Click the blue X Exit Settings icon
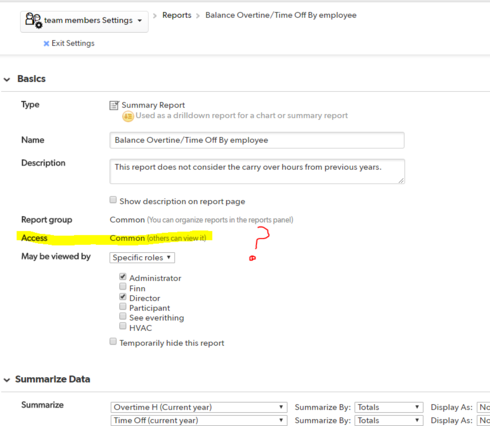 pyautogui.click(x=46, y=43)
